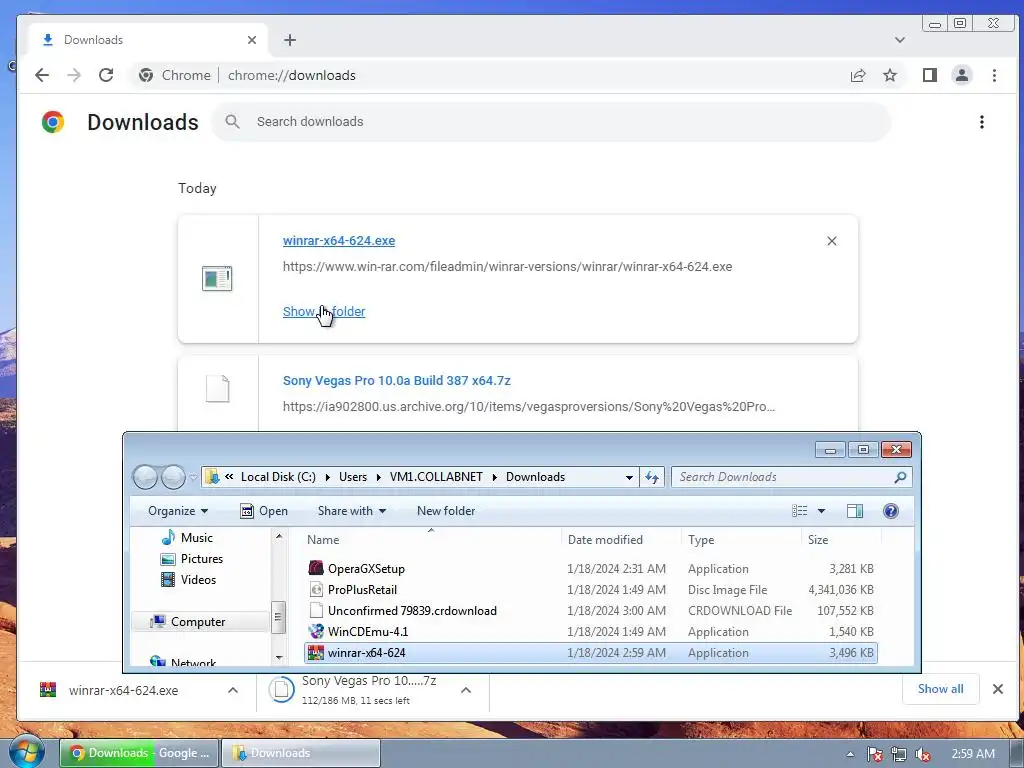The image size is (1024, 768).
Task: Open winrar-x64-624.exe link in downloads list
Action: point(339,240)
